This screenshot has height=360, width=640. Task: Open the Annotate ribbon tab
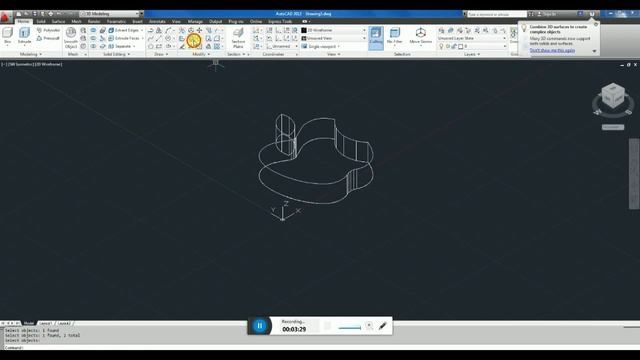(x=157, y=21)
